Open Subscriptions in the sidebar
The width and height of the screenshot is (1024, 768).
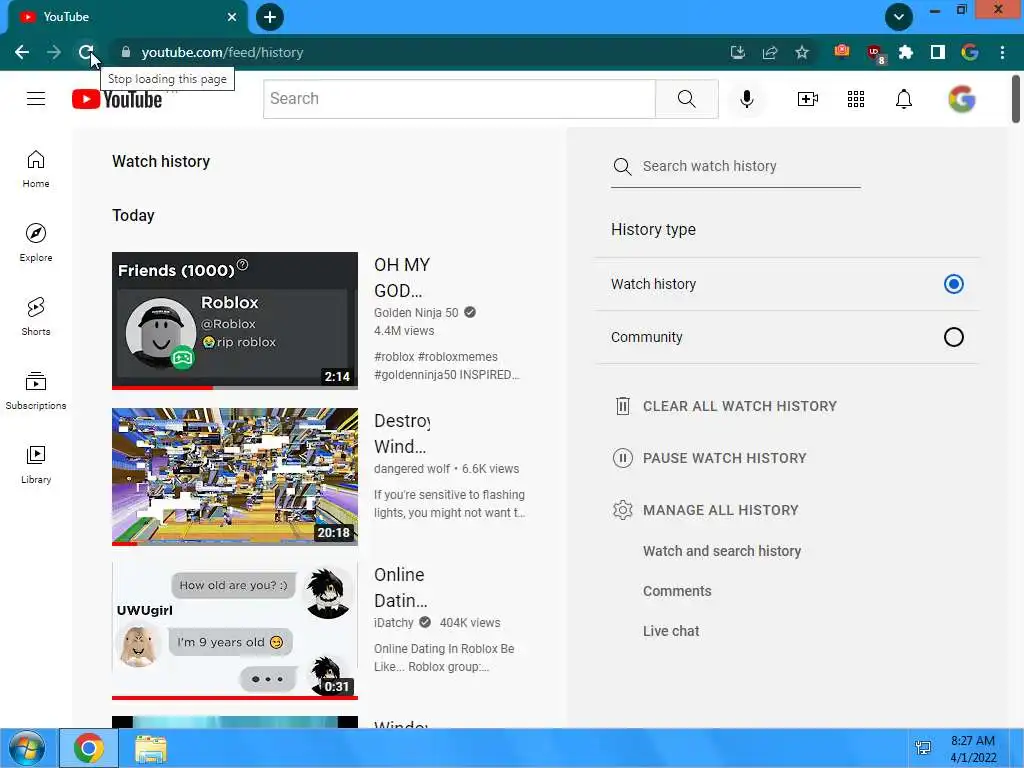tap(36, 391)
